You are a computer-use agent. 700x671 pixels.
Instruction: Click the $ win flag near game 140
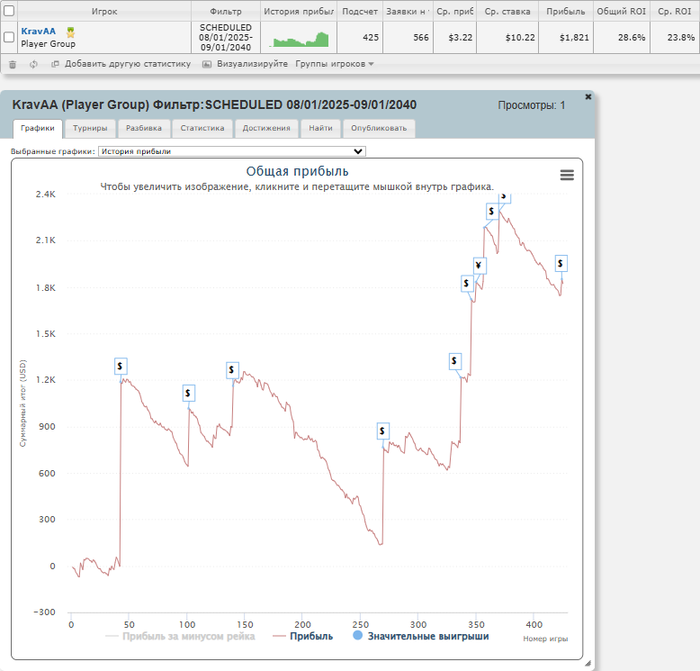(232, 370)
